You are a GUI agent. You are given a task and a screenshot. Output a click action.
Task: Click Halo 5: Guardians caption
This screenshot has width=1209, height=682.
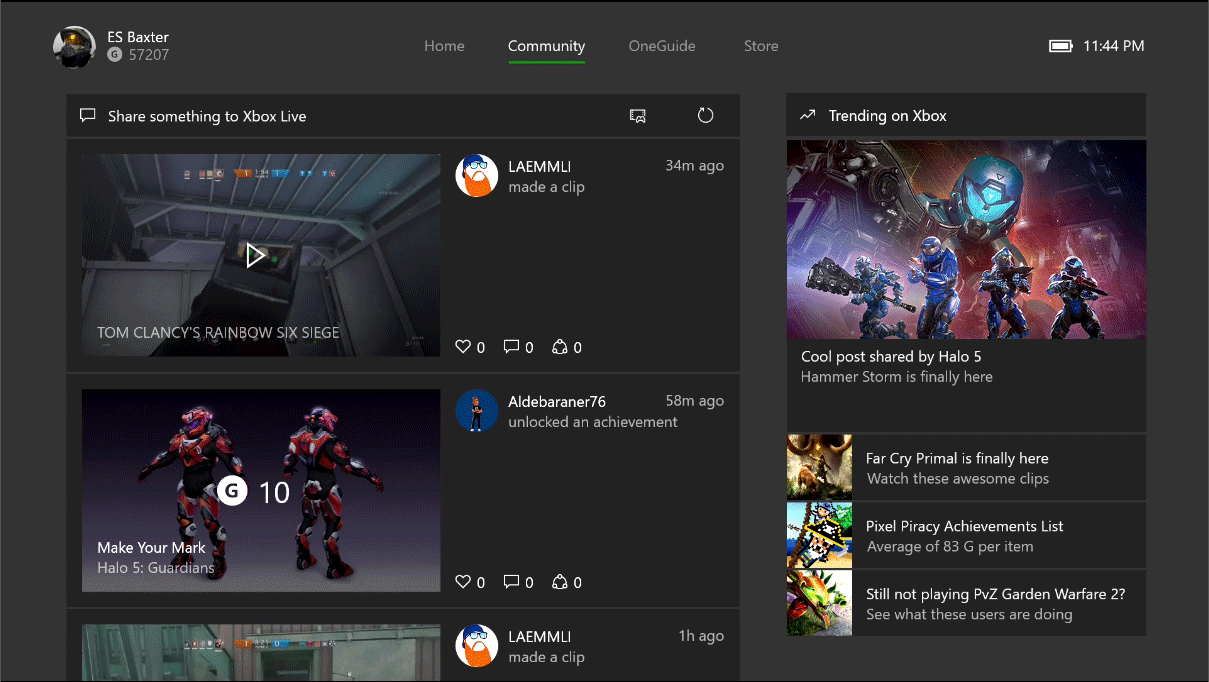156,568
